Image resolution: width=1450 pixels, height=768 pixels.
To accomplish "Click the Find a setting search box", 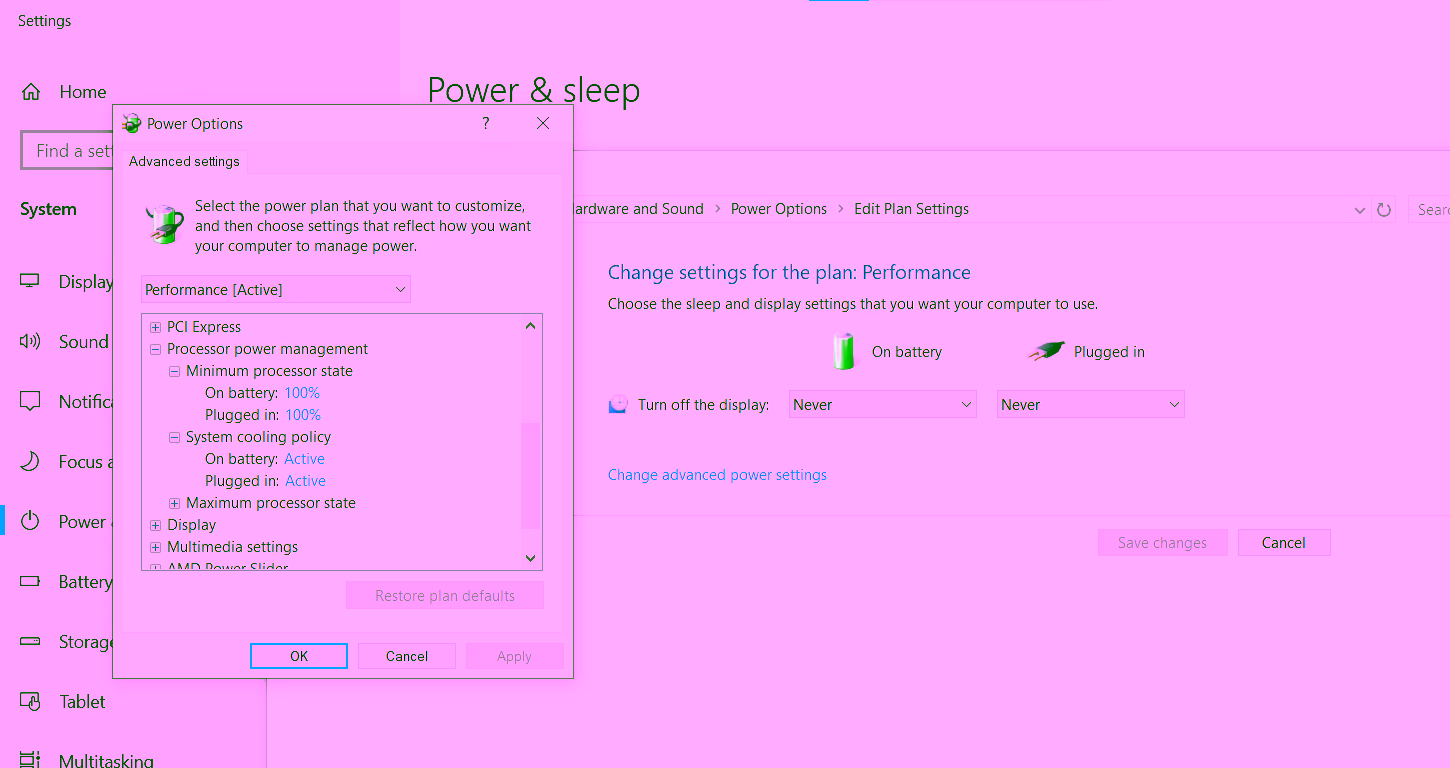I will [x=68, y=151].
